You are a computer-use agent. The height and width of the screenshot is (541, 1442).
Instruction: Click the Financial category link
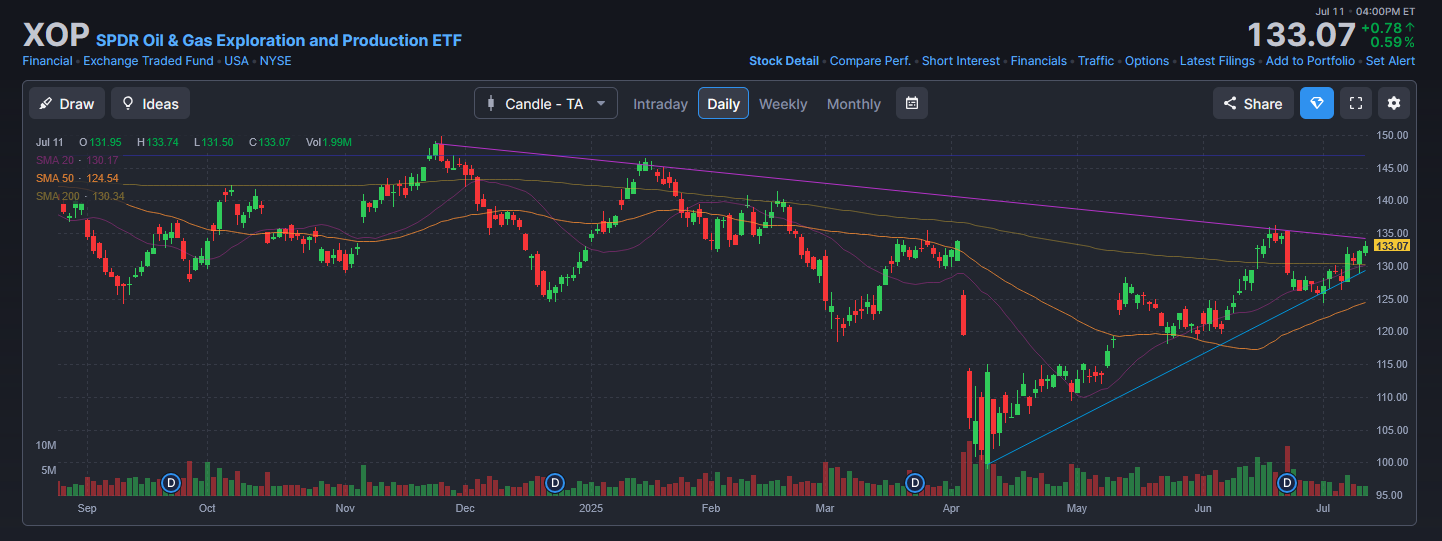[x=47, y=61]
